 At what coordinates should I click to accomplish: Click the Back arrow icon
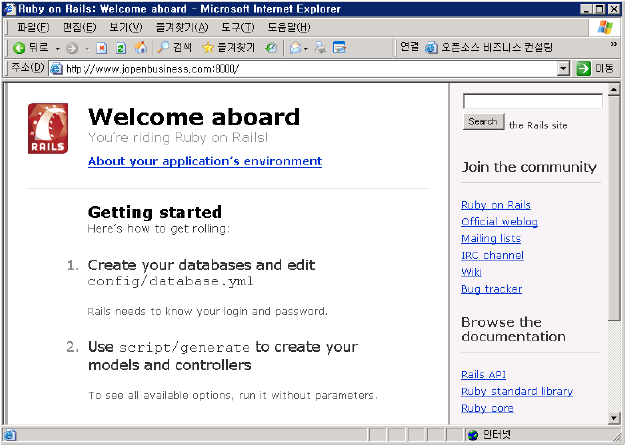coord(19,48)
